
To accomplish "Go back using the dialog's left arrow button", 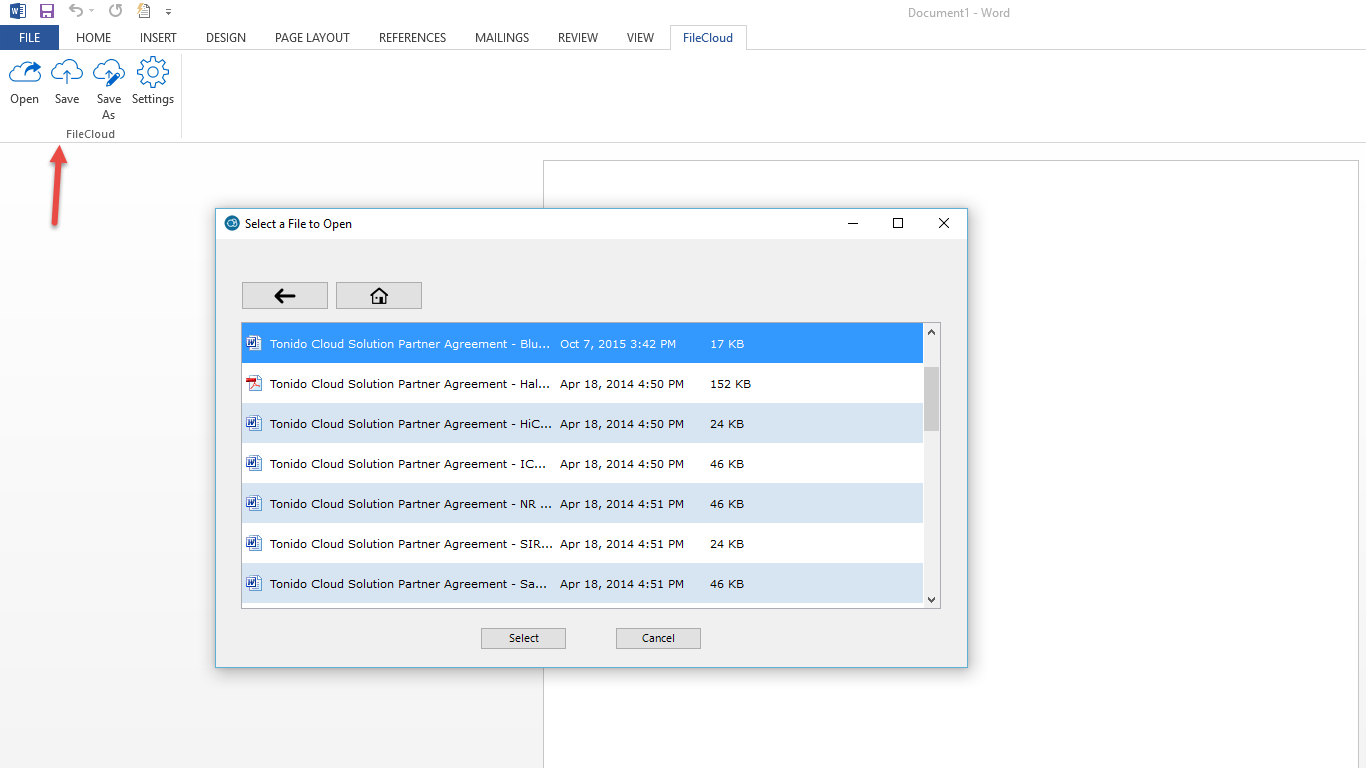I will pyautogui.click(x=285, y=296).
